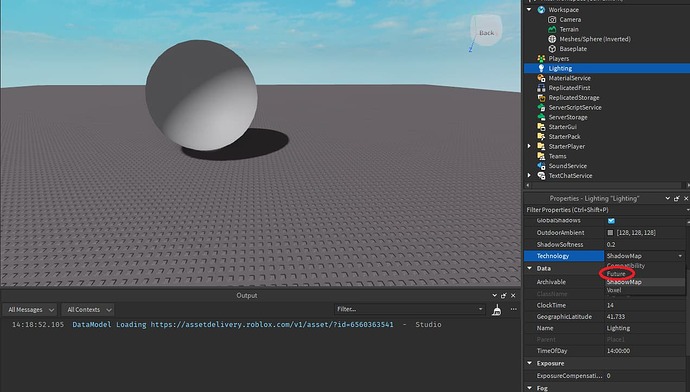Expand the TextChatService tree node
This screenshot has height=392, width=690.
click(x=529, y=176)
